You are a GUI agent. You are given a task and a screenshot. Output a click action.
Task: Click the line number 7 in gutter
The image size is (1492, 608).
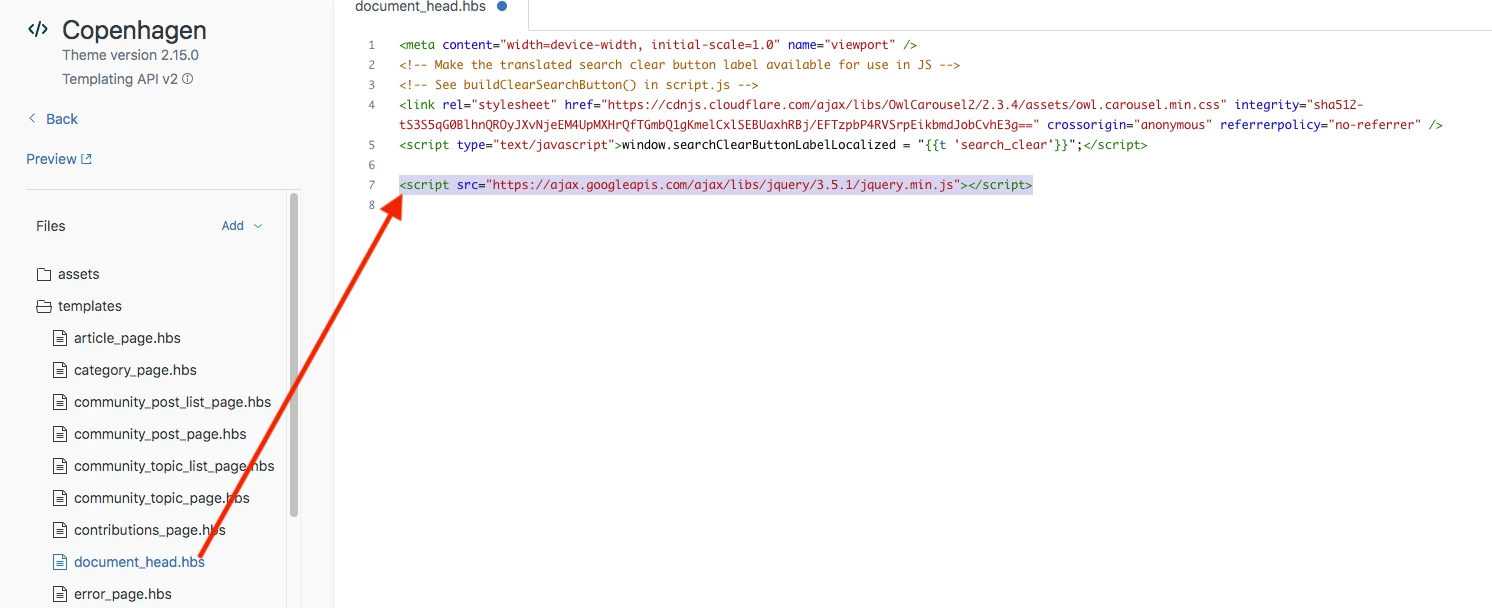(x=372, y=185)
